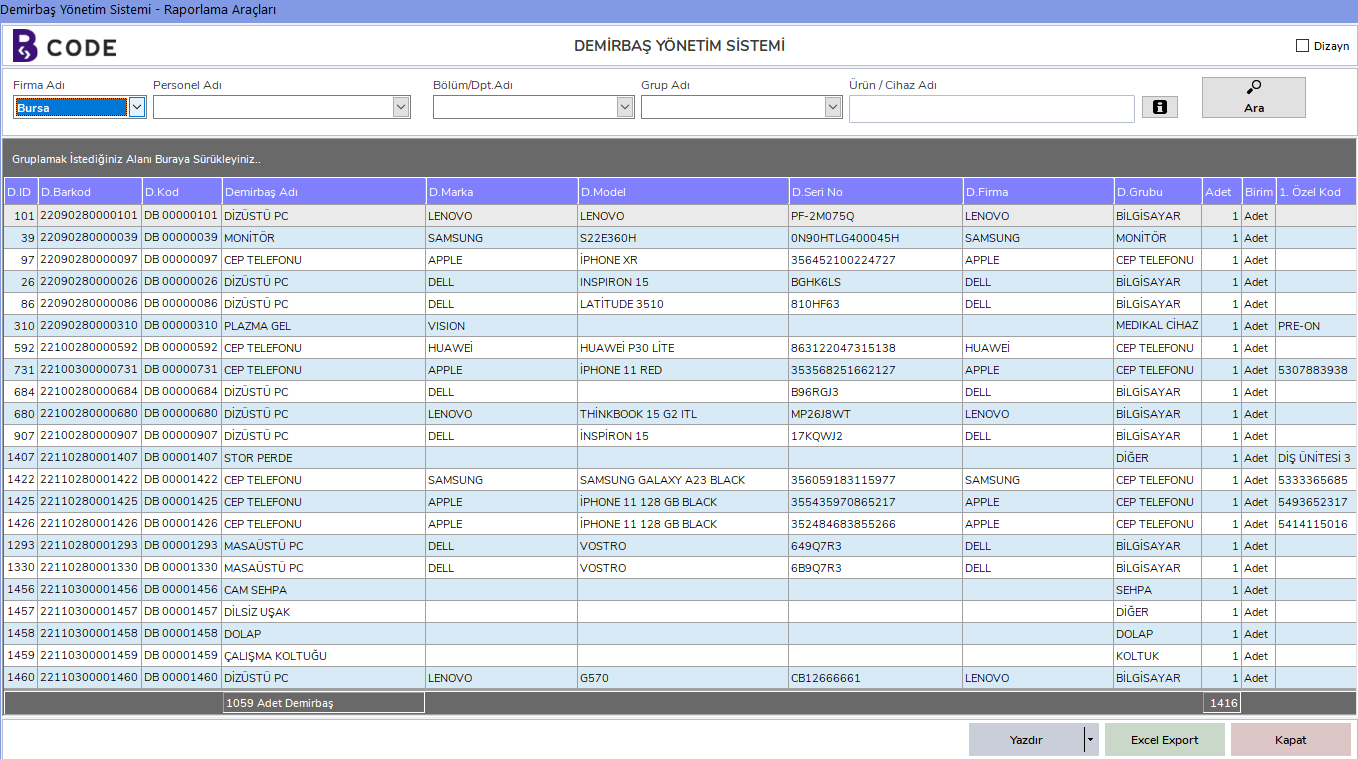Click serial number 649Q7R3

pos(876,546)
